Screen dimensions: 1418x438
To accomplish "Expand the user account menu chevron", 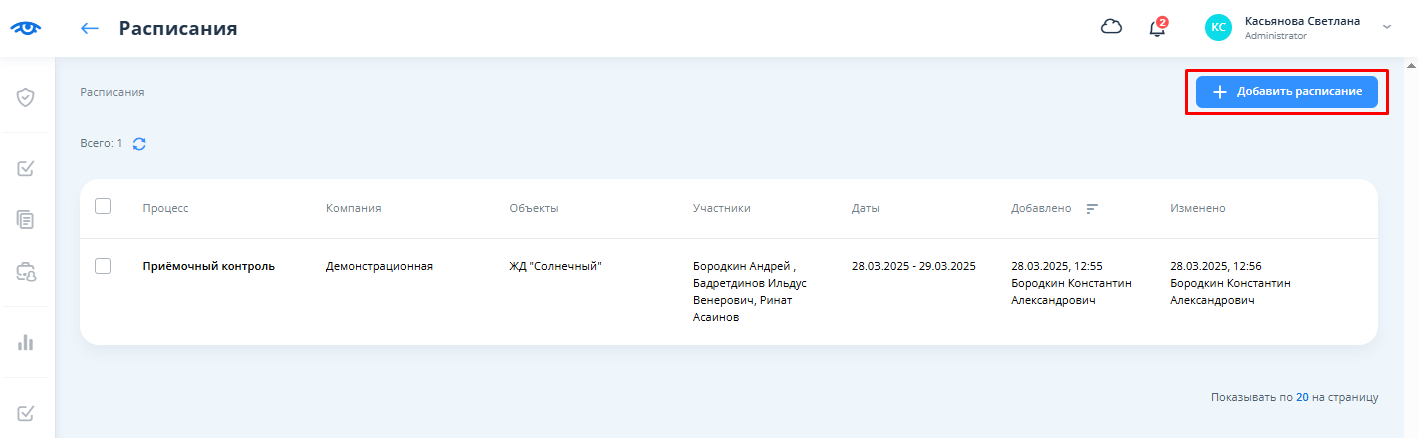I will (x=1386, y=27).
